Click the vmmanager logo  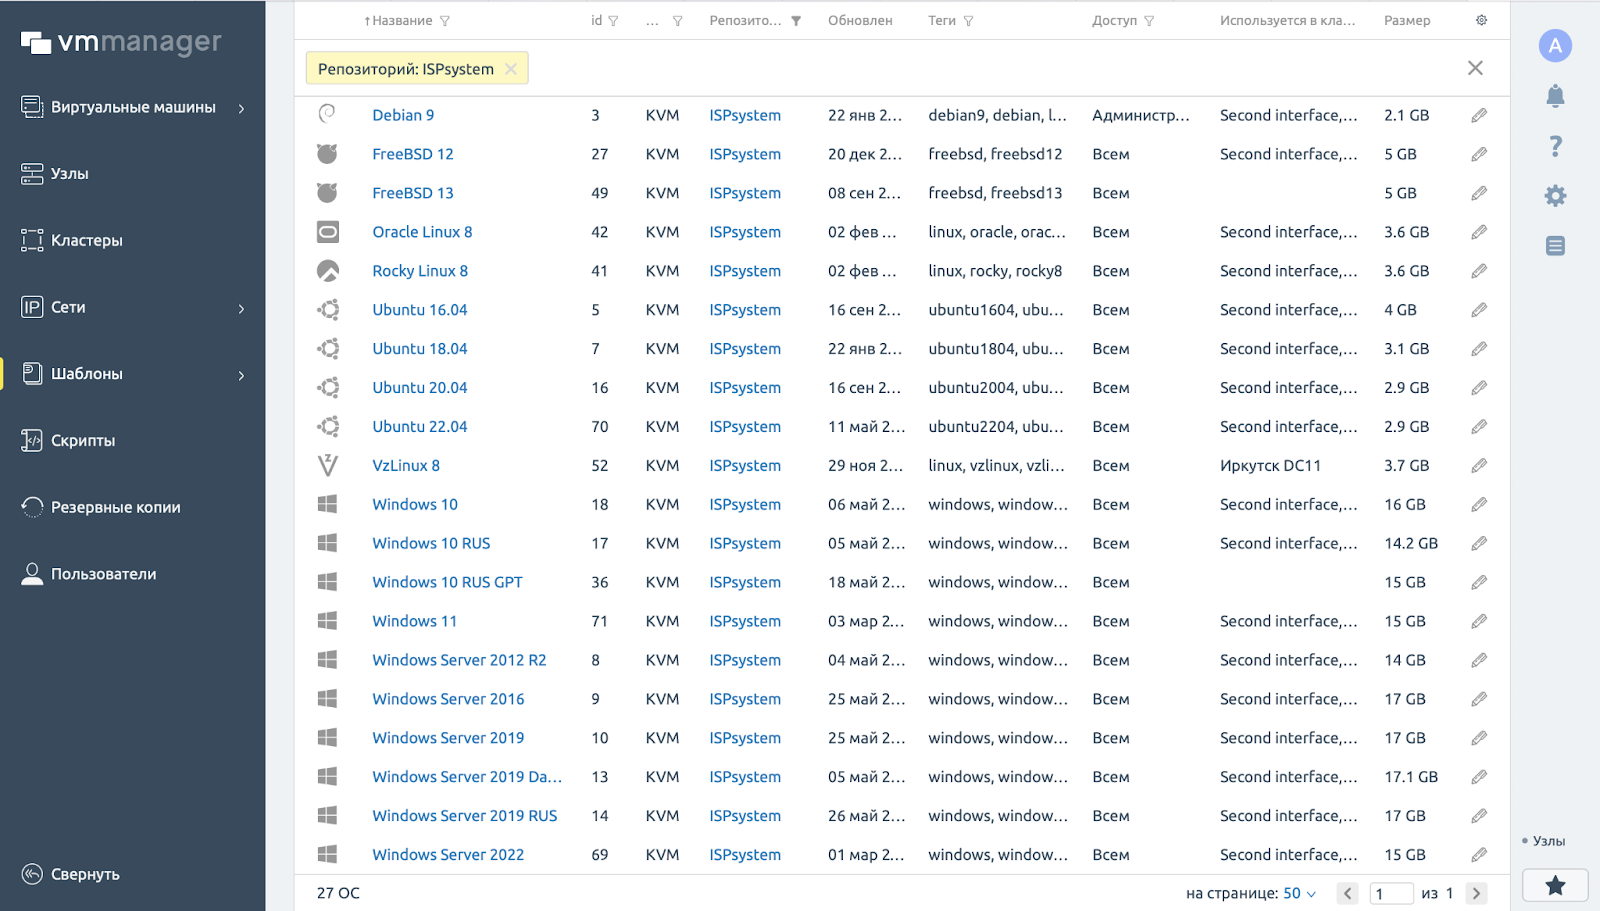click(121, 42)
